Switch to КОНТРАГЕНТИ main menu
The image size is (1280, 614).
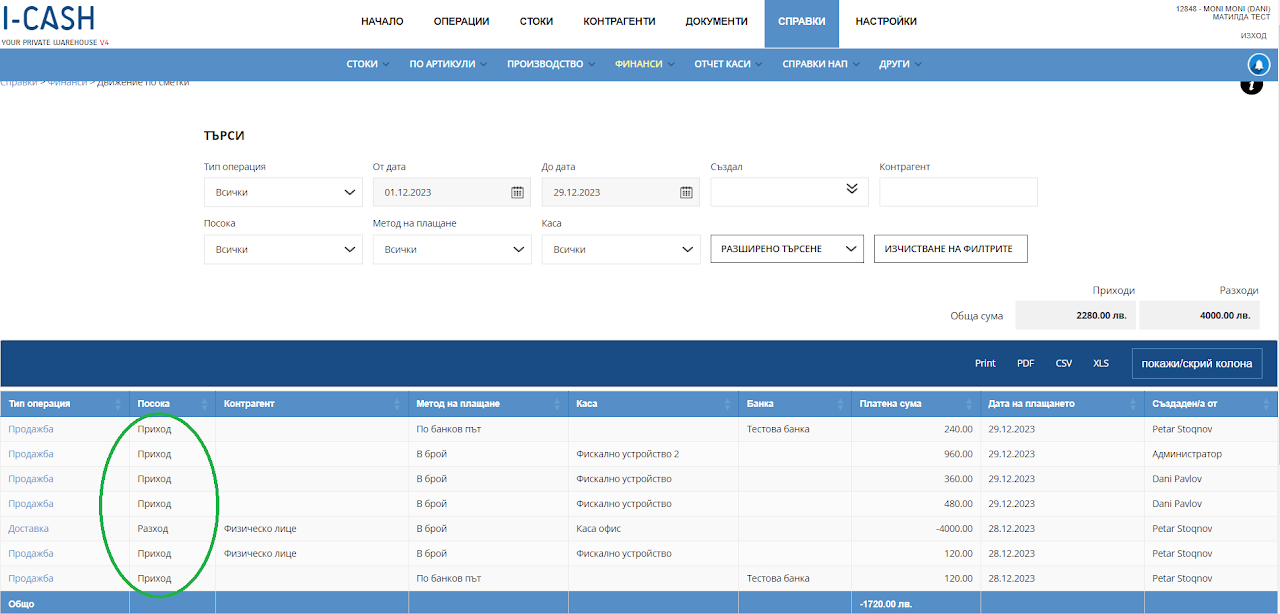coord(619,22)
